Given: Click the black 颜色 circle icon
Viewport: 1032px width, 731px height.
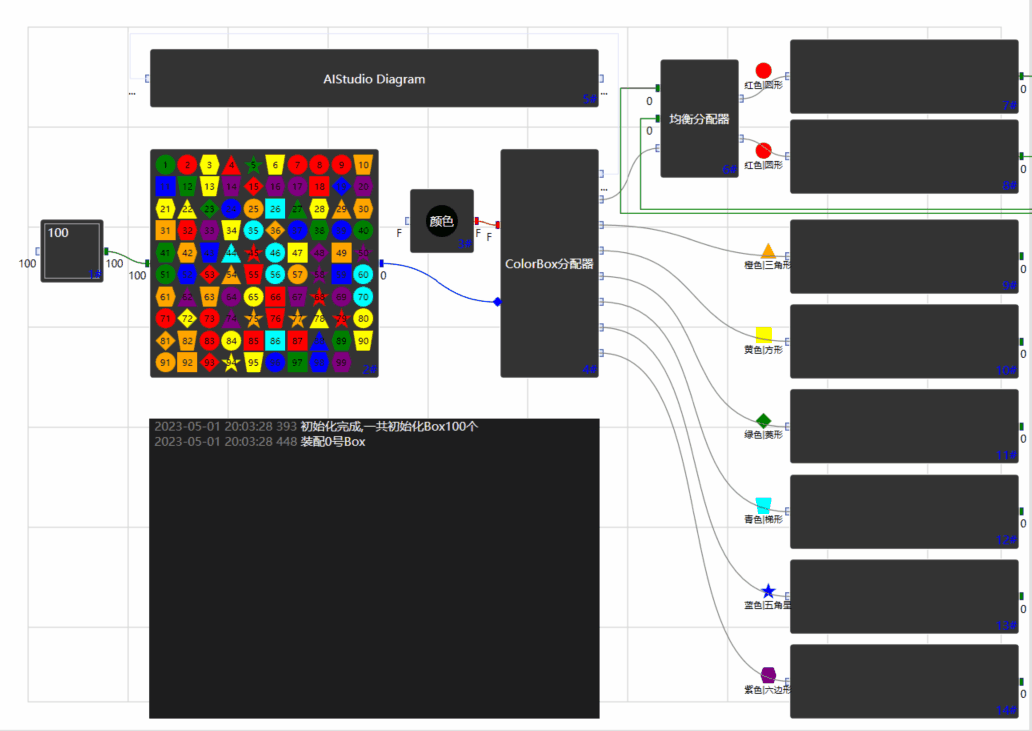Looking at the screenshot, I should point(441,221).
